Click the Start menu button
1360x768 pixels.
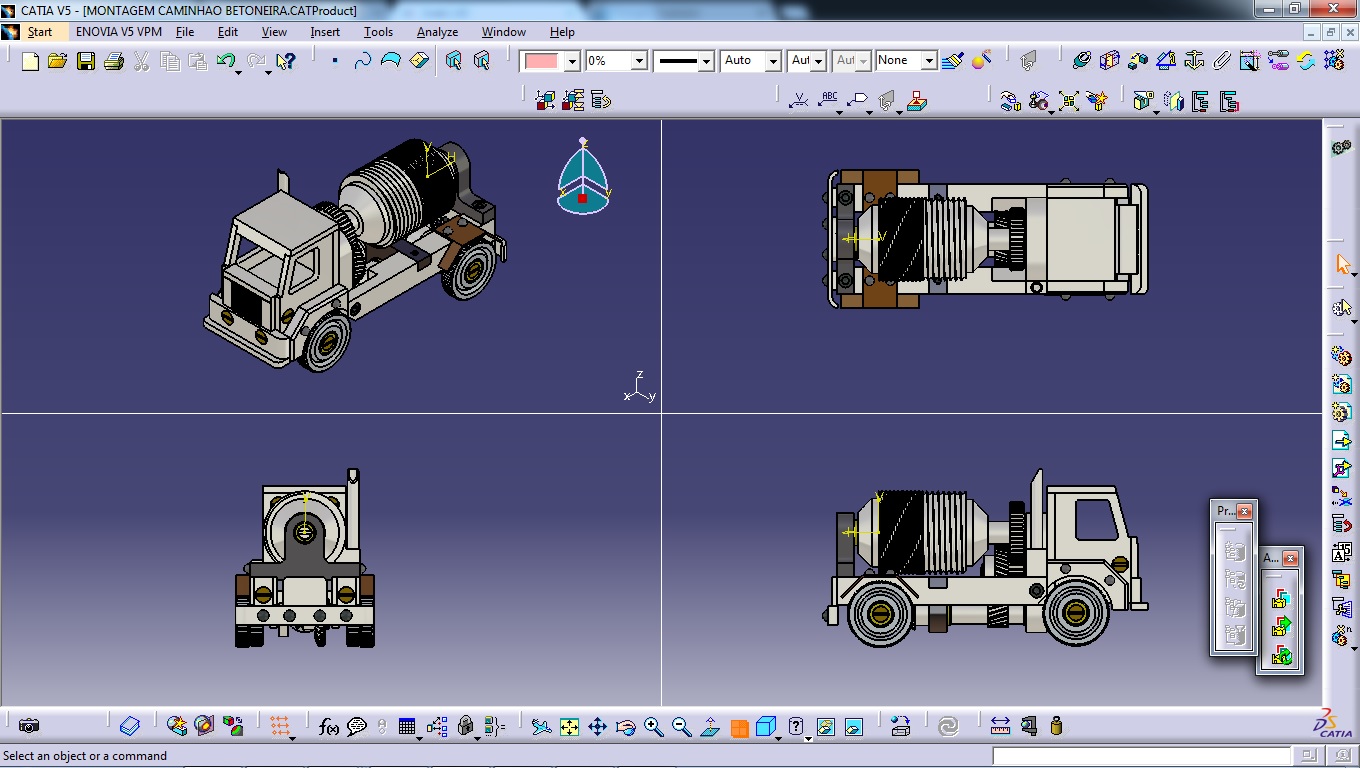click(39, 32)
